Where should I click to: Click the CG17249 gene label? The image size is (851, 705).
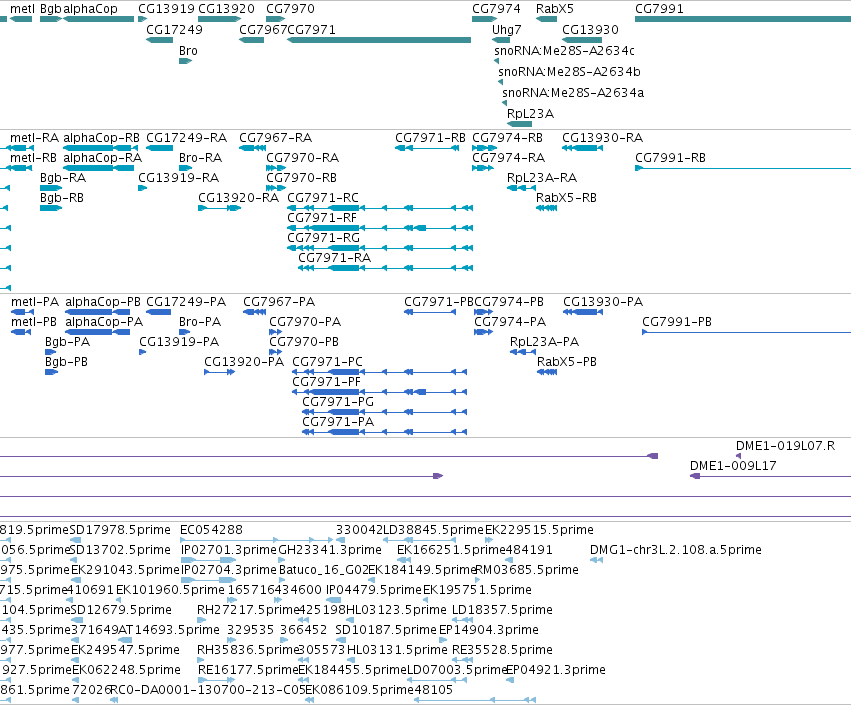174,29
